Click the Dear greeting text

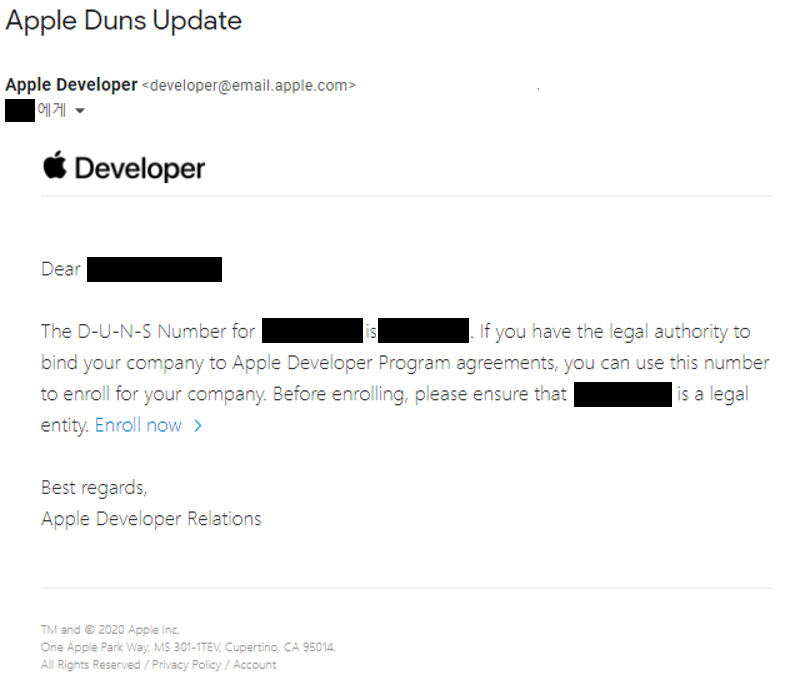point(61,269)
